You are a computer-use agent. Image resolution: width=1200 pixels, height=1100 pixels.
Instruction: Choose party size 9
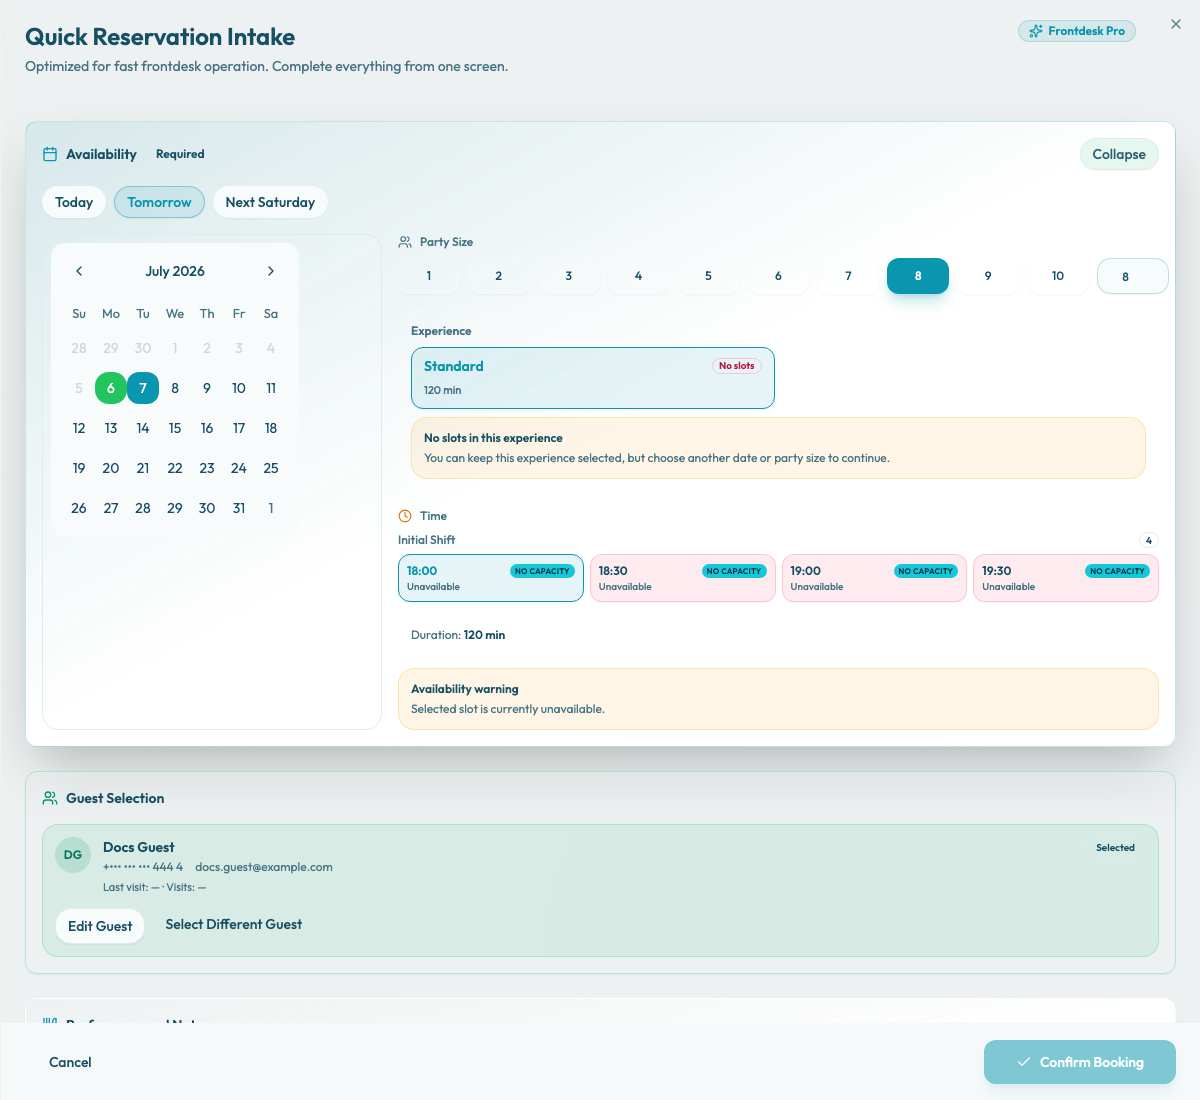point(988,276)
